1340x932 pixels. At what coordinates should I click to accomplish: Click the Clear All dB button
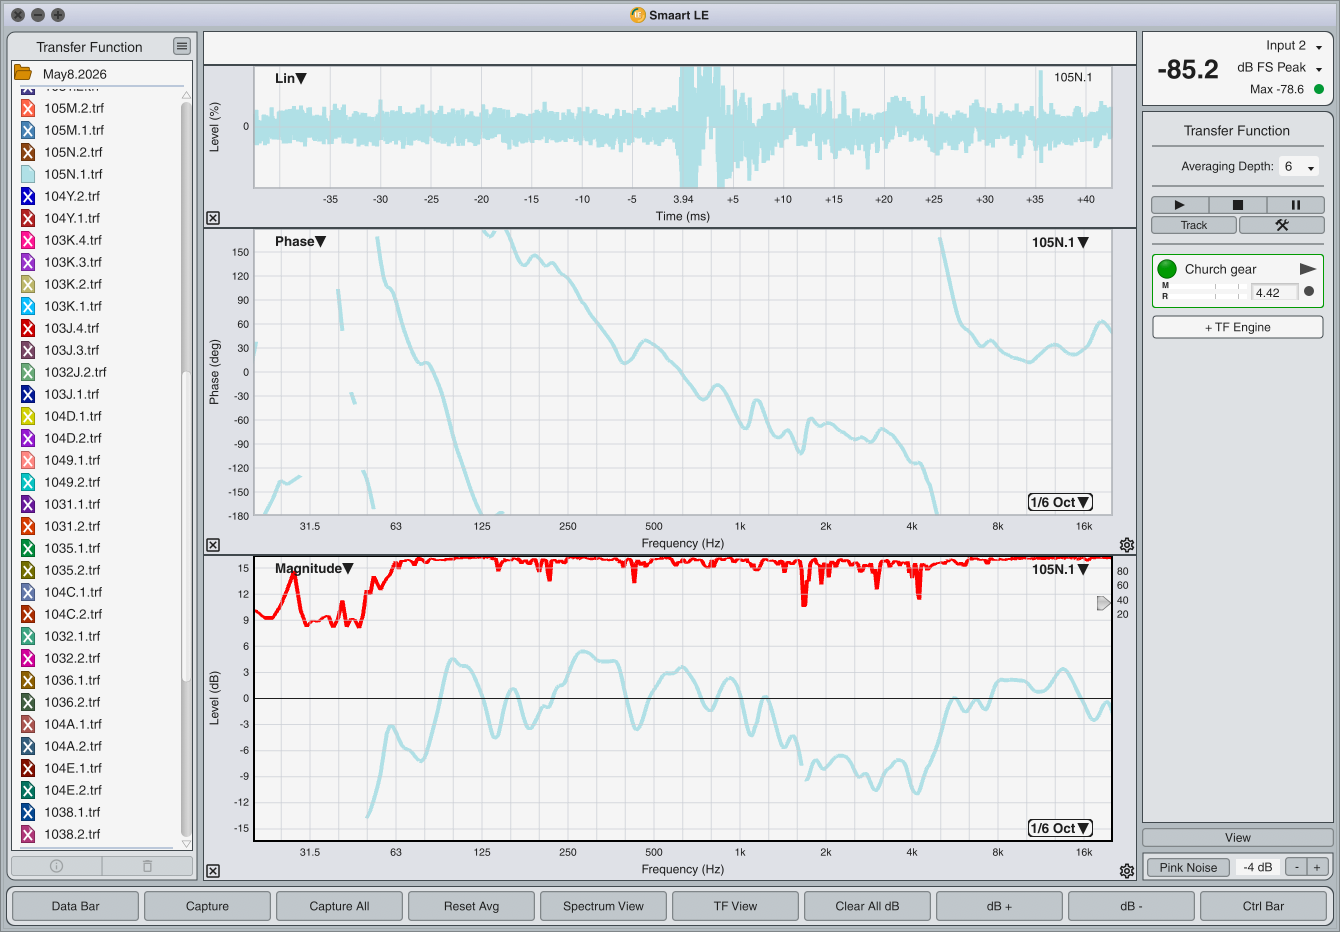(867, 906)
